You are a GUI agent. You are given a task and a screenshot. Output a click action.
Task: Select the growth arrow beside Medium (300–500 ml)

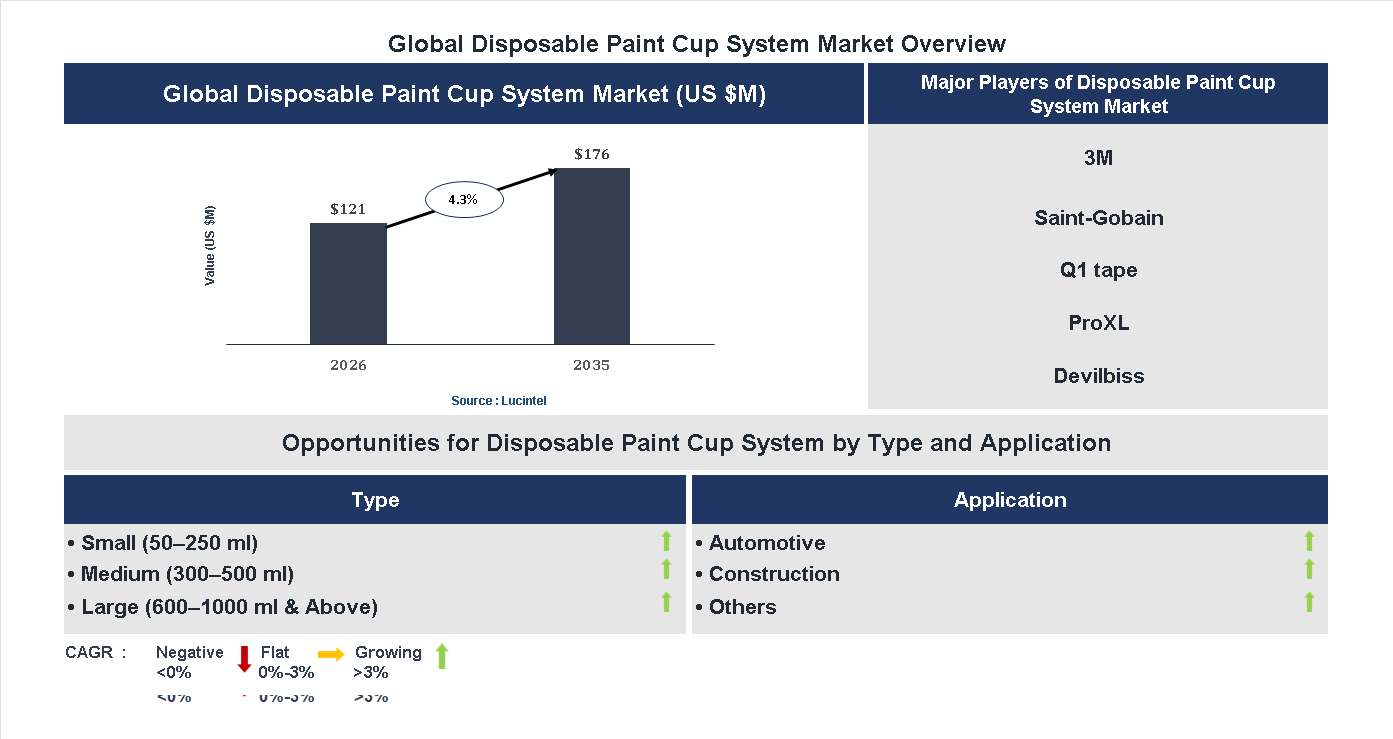[x=666, y=571]
